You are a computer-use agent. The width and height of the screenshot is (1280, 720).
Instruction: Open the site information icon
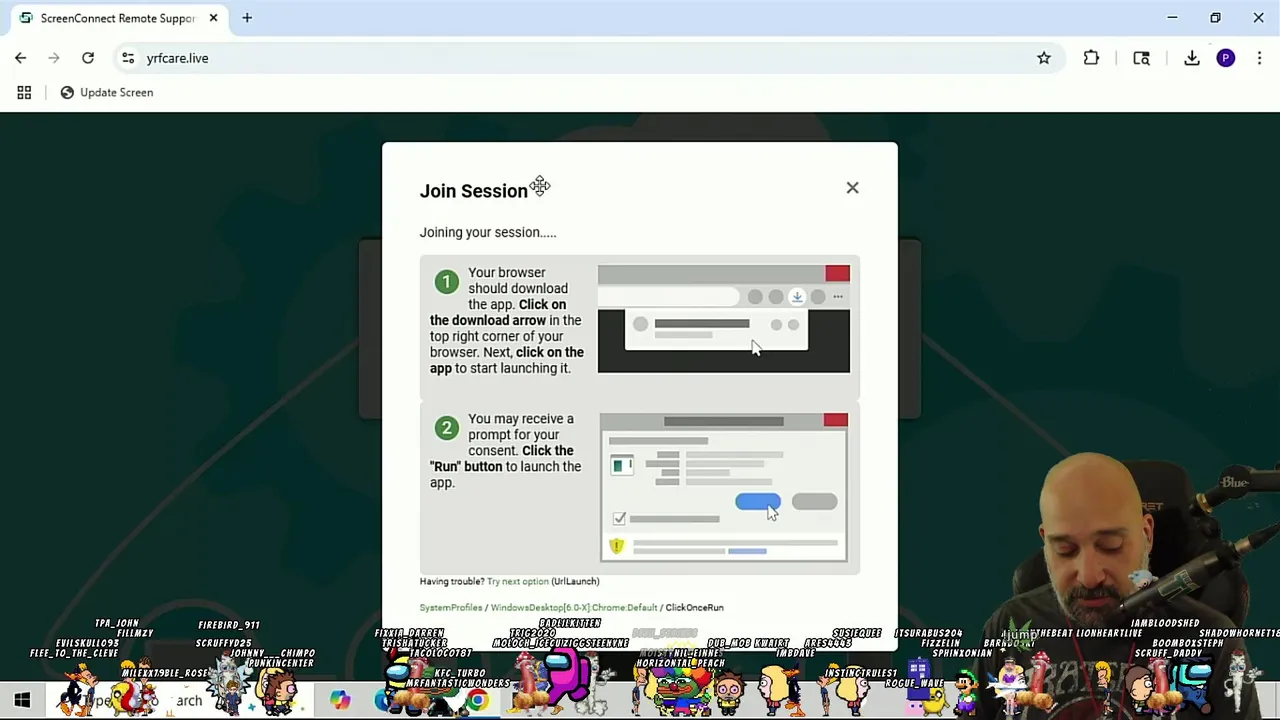128,58
